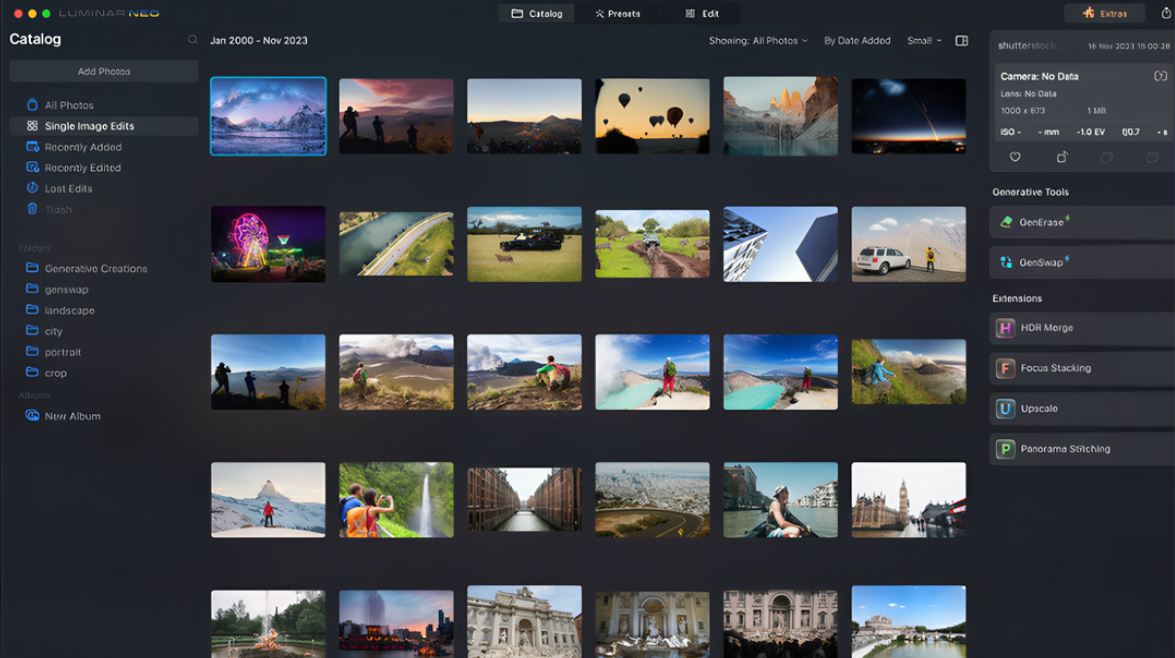This screenshot has width=1175, height=658.
Task: Switch to the Edit tab
Action: pos(702,13)
